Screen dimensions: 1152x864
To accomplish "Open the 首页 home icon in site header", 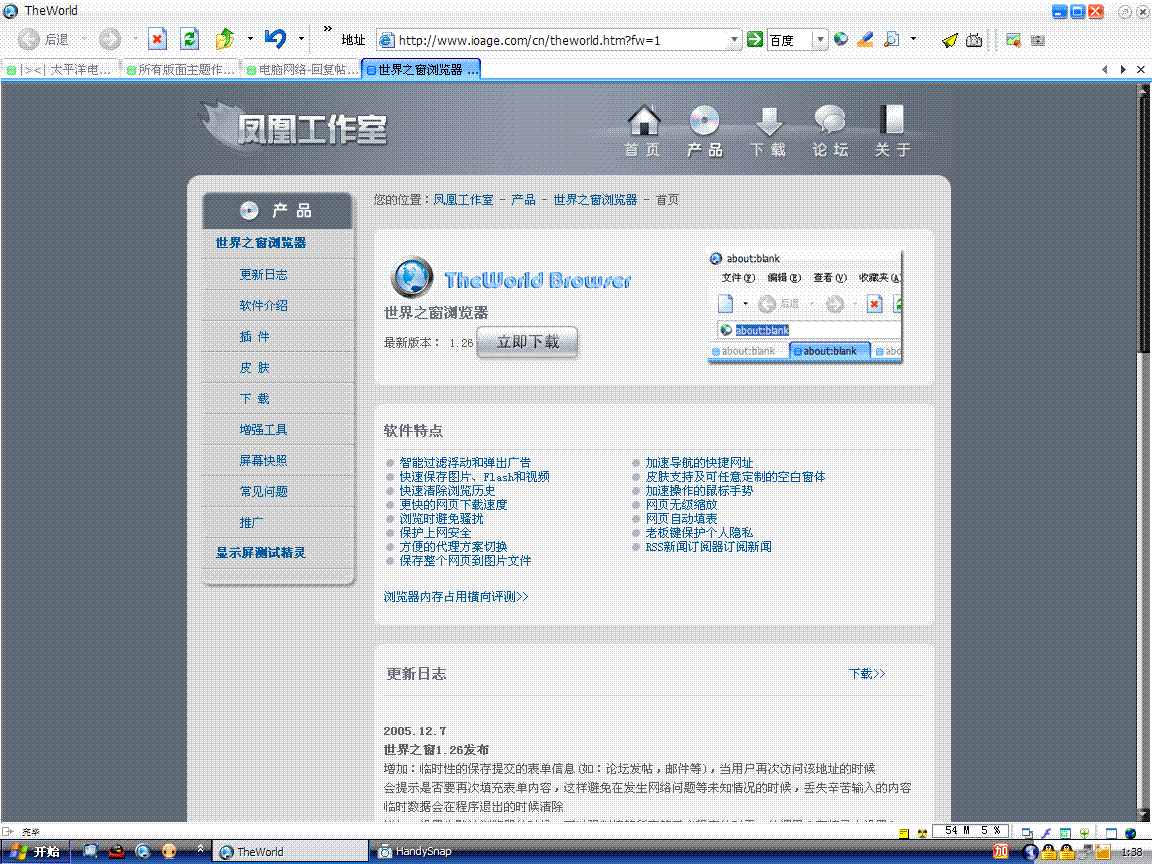I will point(643,131).
